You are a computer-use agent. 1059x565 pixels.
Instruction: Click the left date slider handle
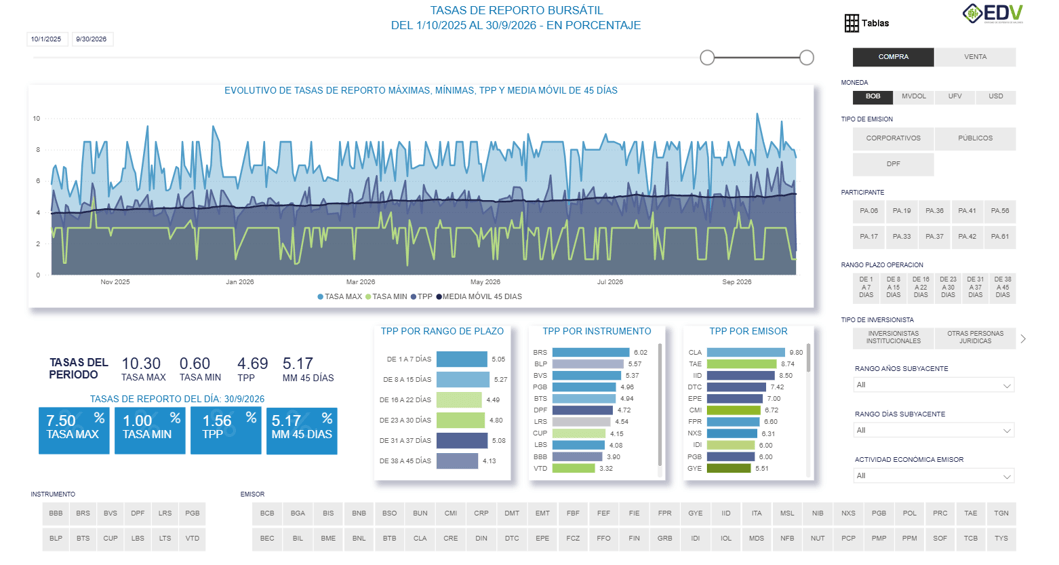(707, 57)
